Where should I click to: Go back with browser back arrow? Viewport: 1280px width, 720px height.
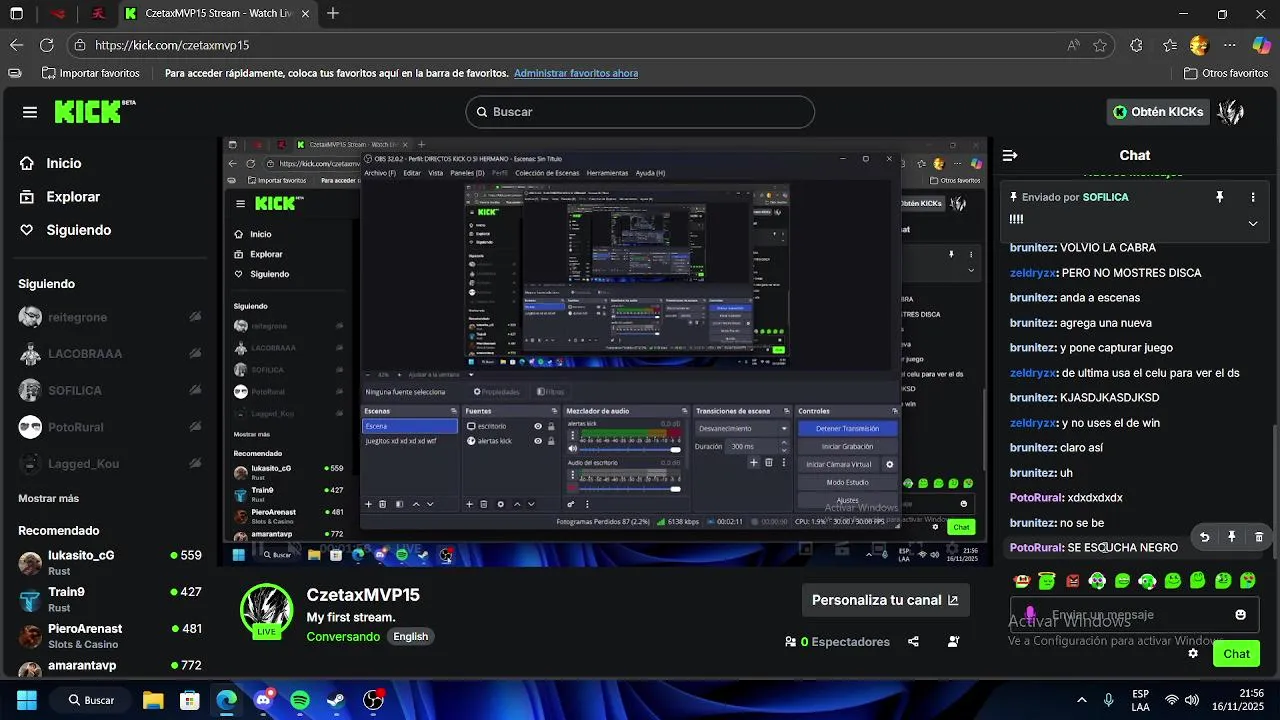(x=16, y=45)
